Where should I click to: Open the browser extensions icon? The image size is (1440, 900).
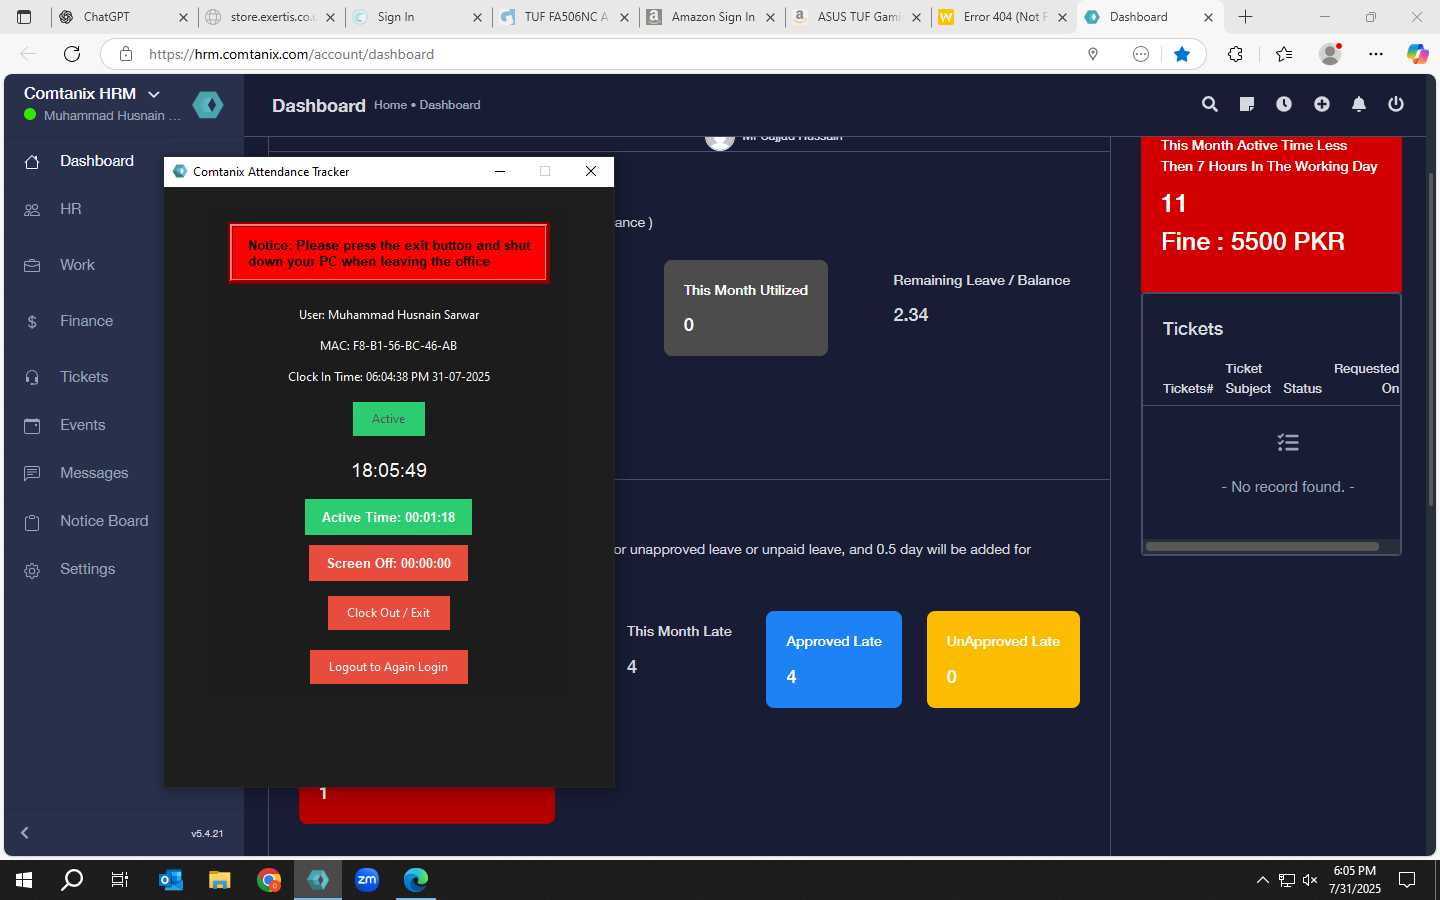pyautogui.click(x=1236, y=54)
